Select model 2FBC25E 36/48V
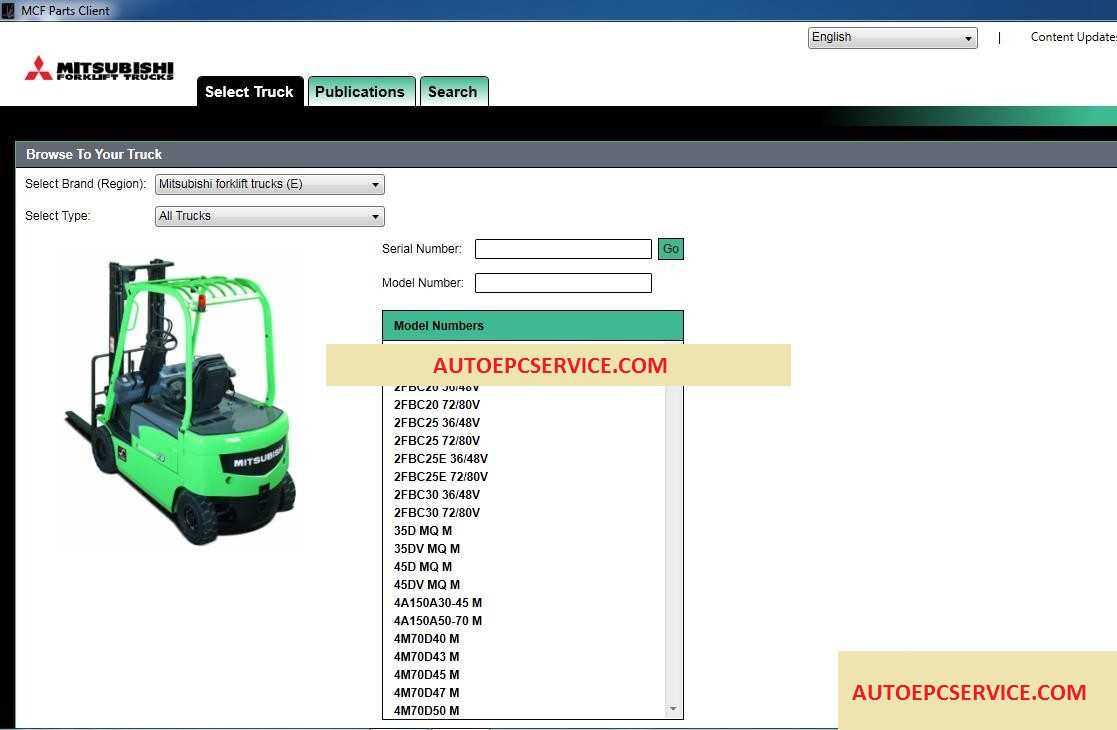This screenshot has width=1117, height=730. [x=441, y=459]
